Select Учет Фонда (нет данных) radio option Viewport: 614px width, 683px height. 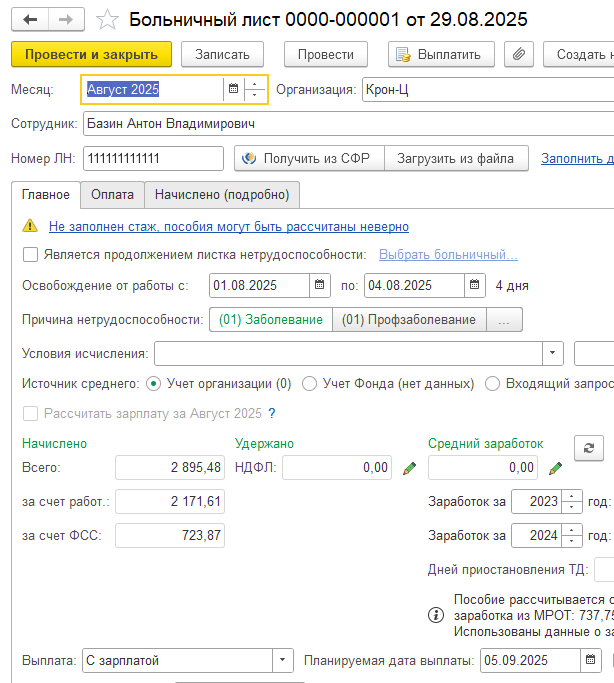pos(309,383)
